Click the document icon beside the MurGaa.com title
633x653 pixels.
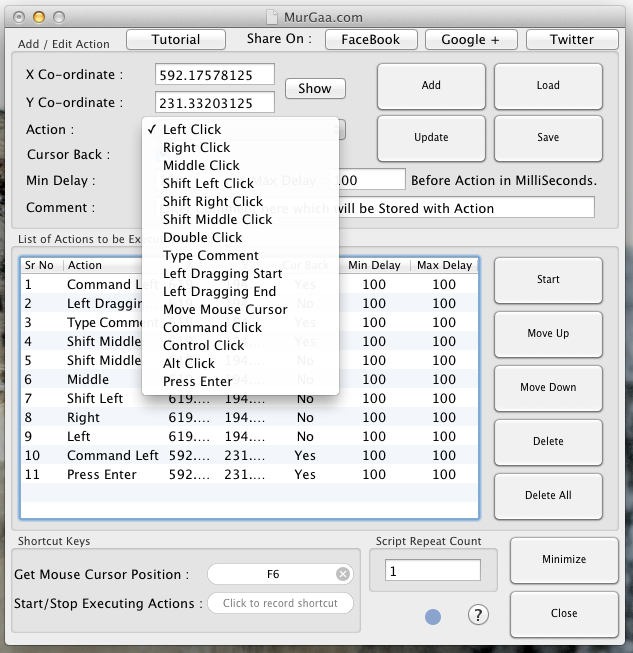pos(272,17)
